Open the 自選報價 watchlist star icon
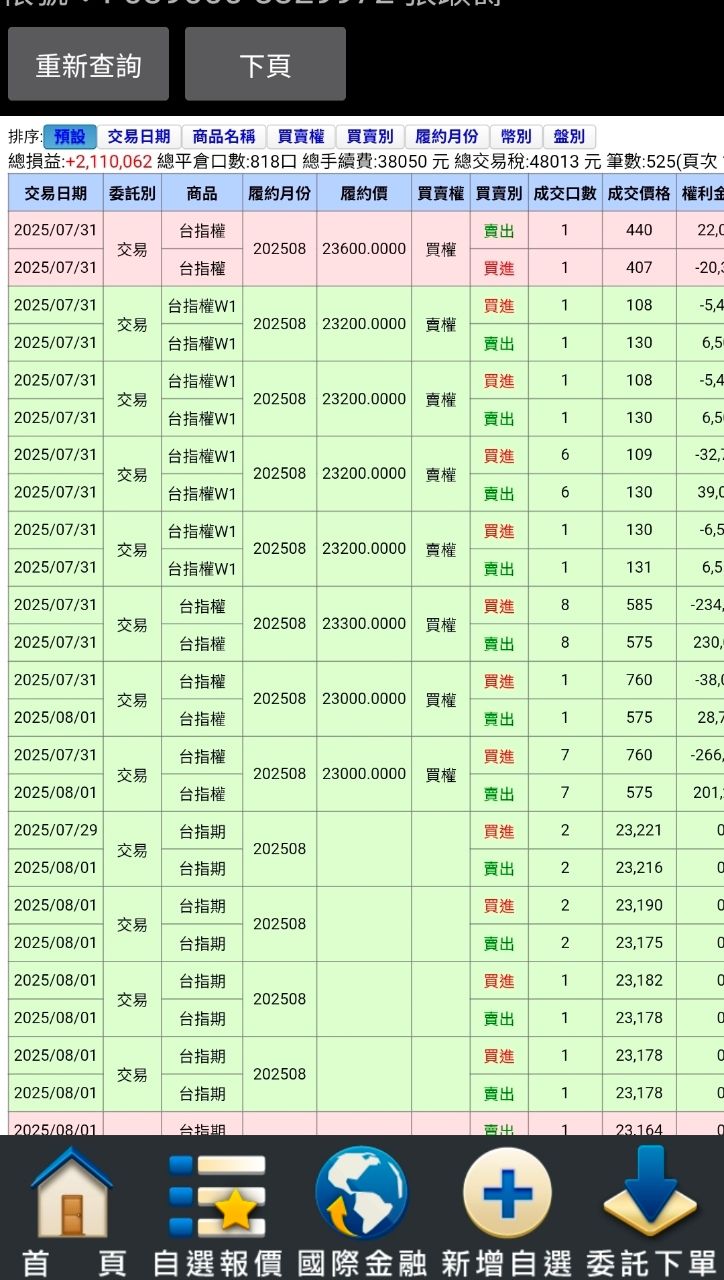This screenshot has width=724, height=1280. tap(217, 1194)
